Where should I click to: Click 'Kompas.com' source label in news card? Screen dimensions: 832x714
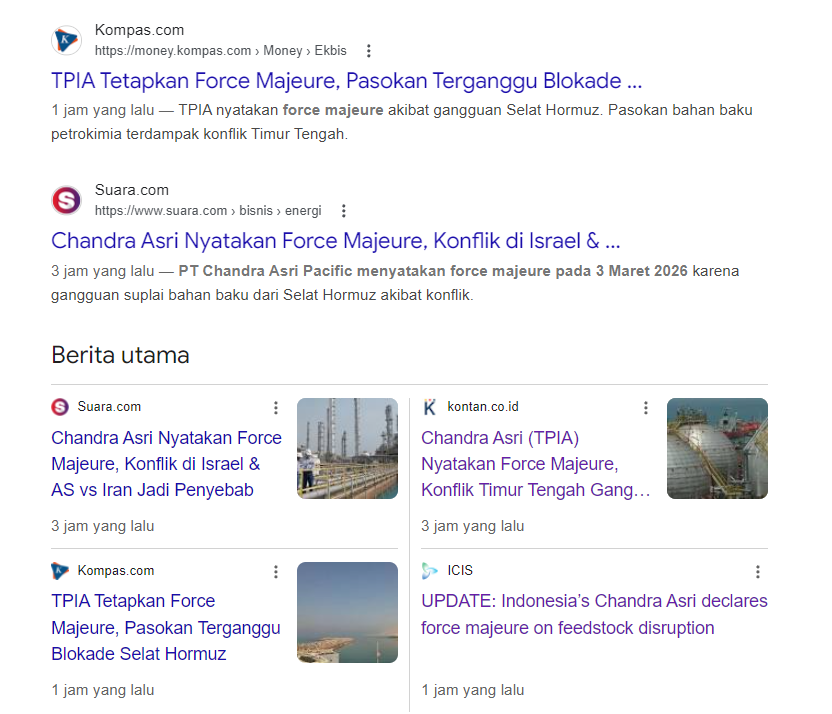(x=116, y=571)
